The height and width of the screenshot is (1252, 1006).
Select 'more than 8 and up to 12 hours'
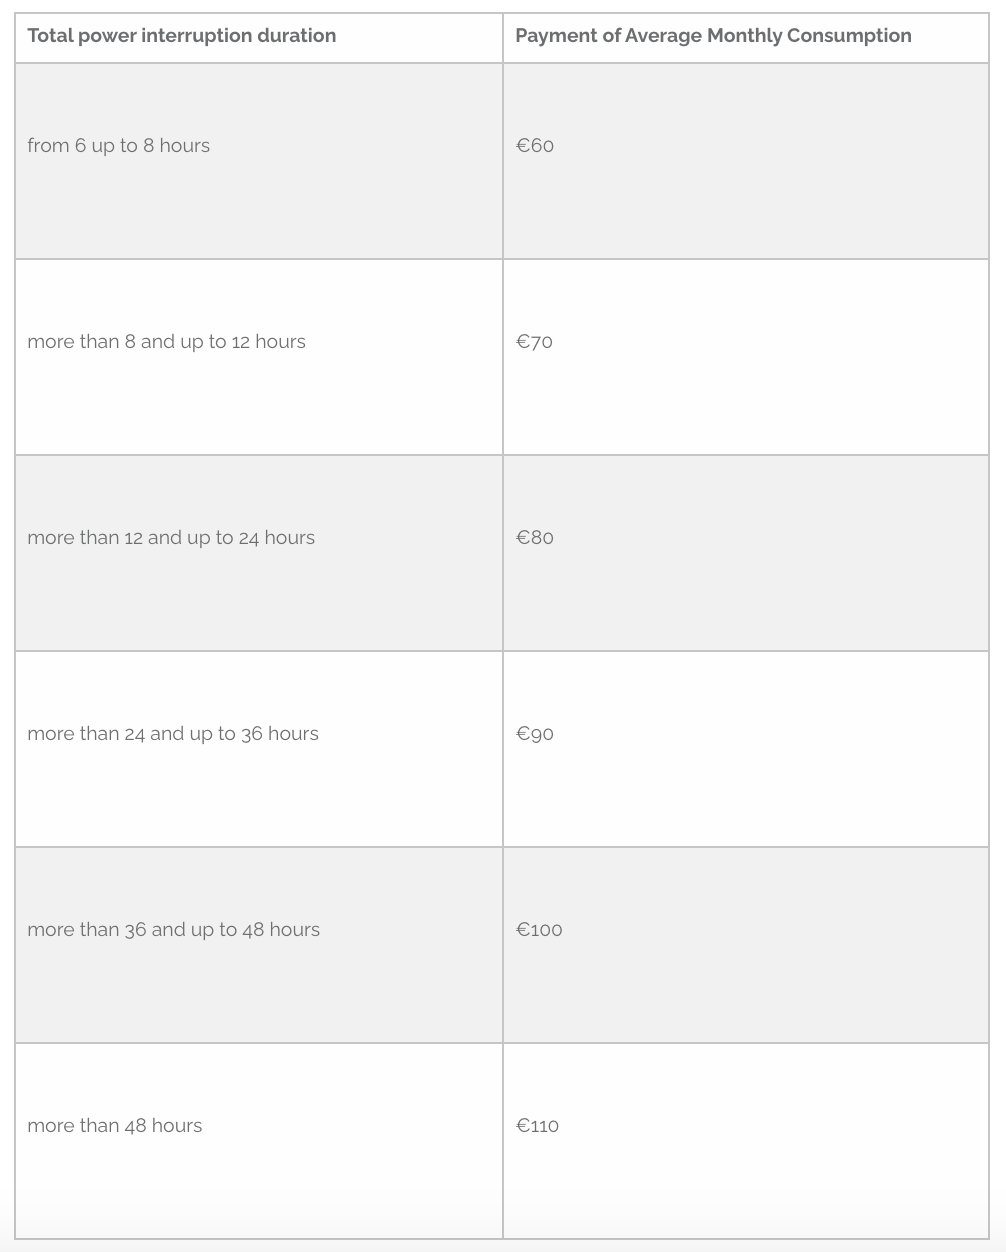167,342
